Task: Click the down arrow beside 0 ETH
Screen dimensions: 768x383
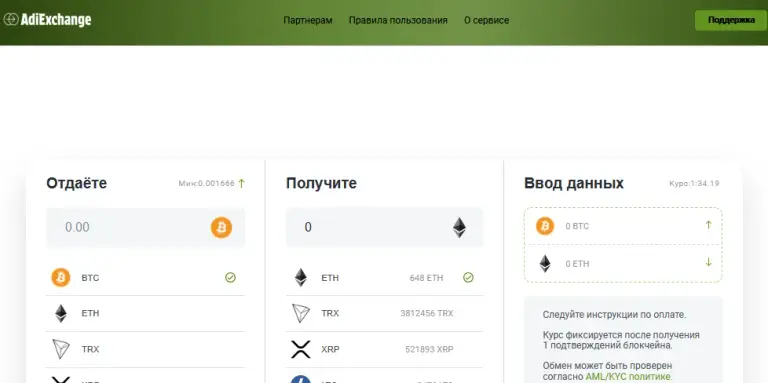Action: tap(708, 262)
